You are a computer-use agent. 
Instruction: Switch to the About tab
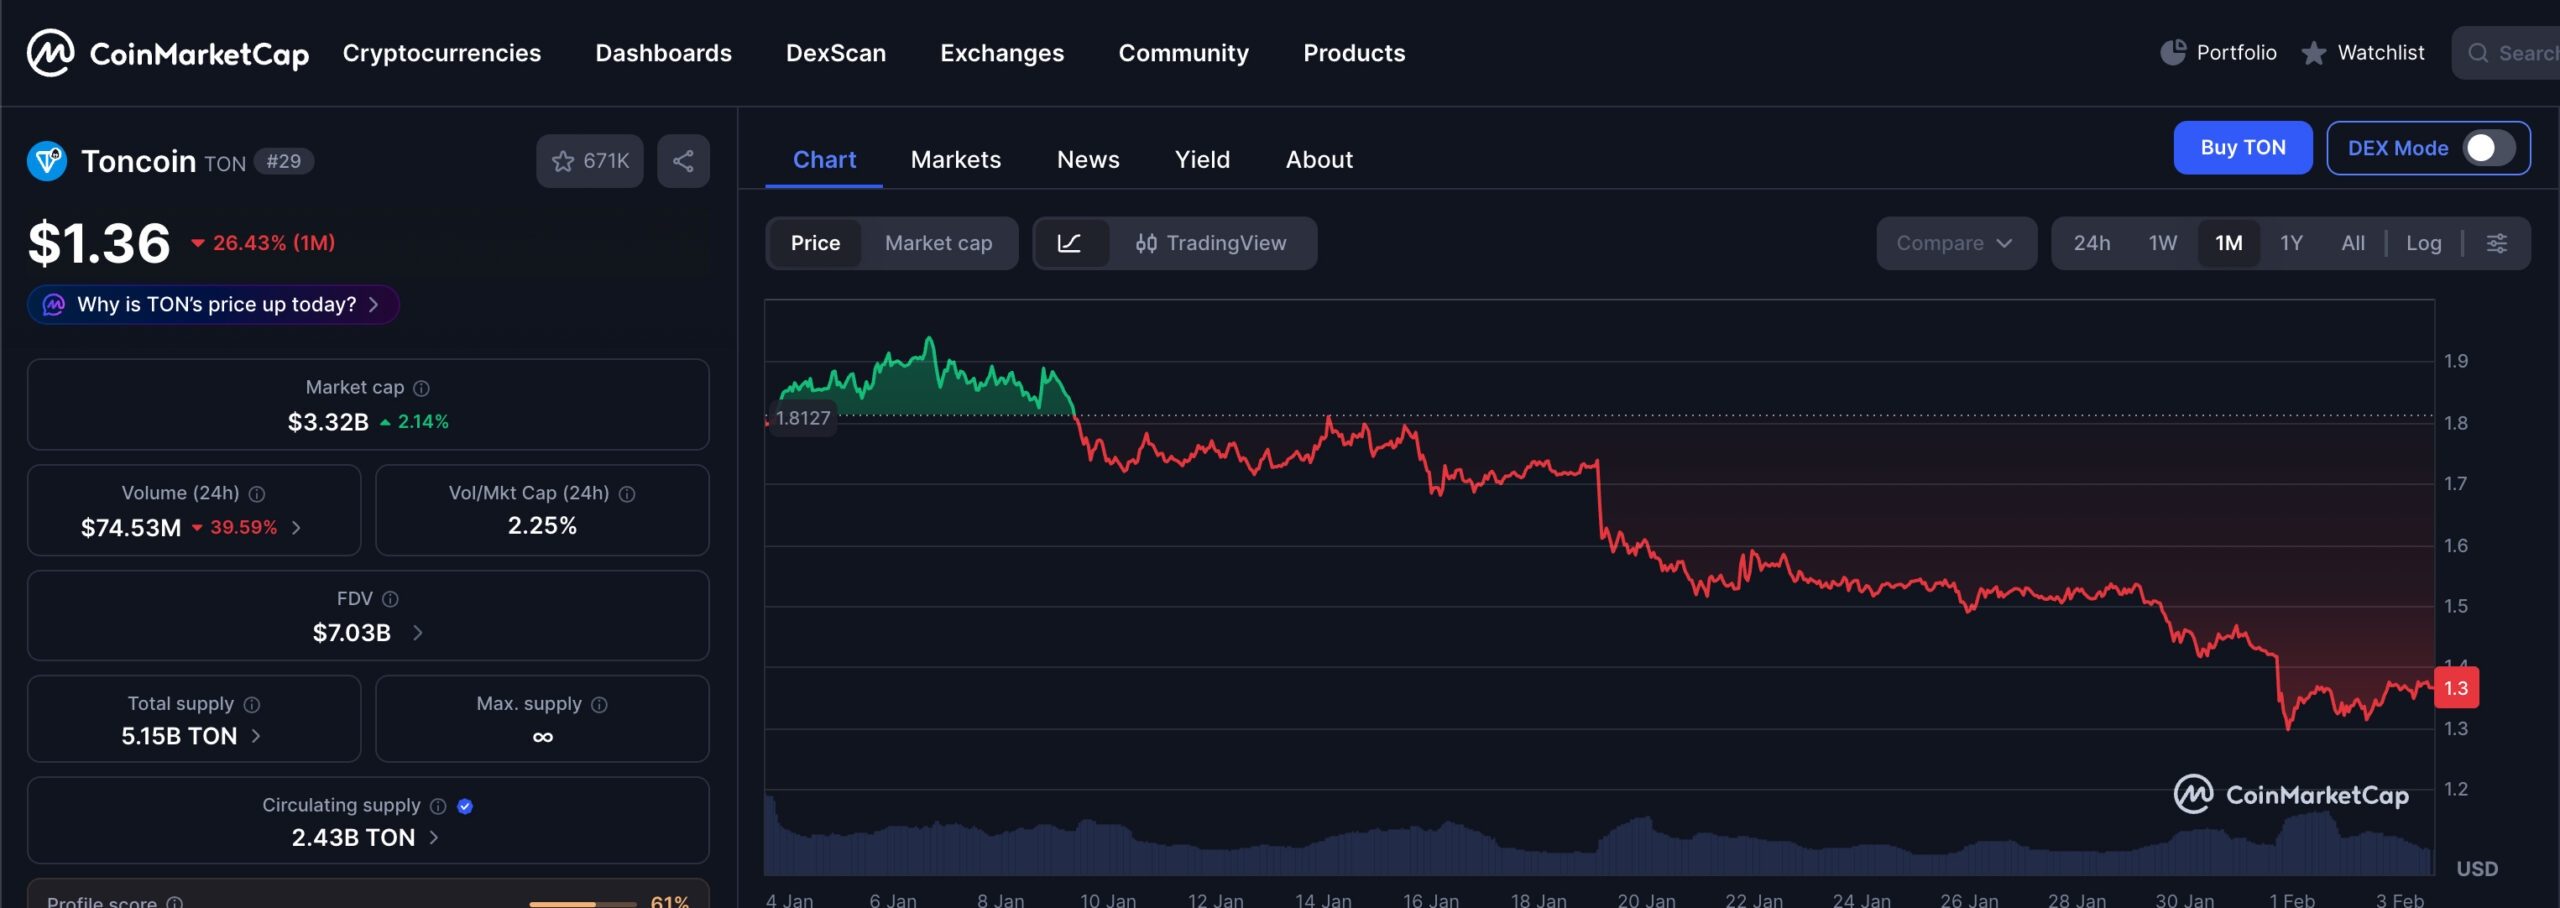pos(1319,160)
